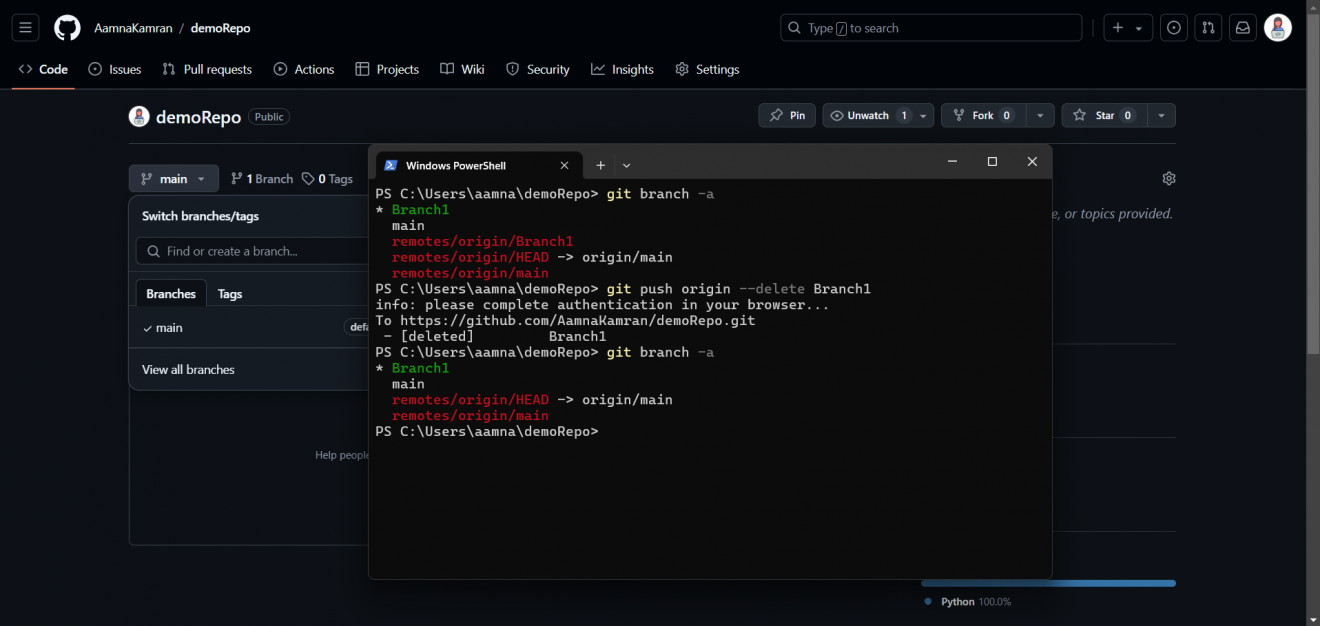Open the global navigation hamburger menu
This screenshot has height=626, width=1320.
point(25,27)
